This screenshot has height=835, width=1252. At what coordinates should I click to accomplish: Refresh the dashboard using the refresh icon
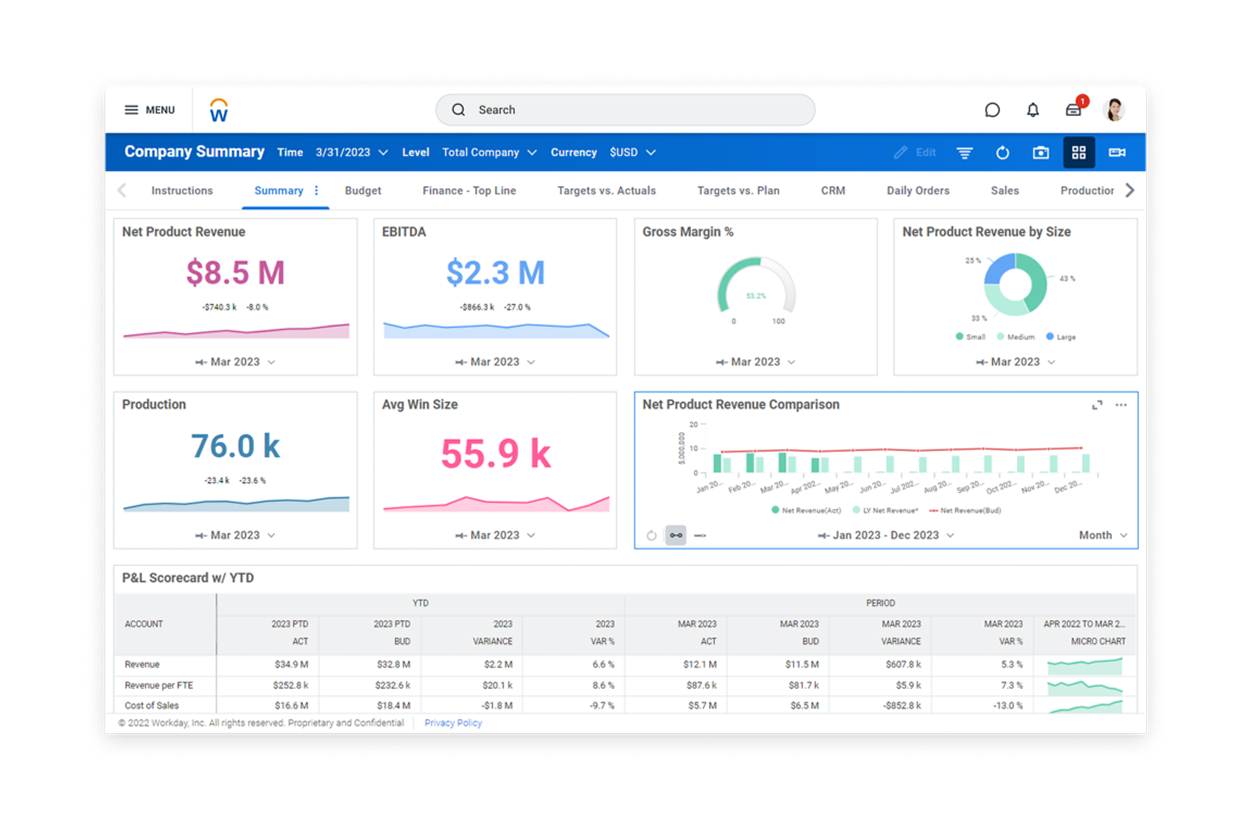1002,152
